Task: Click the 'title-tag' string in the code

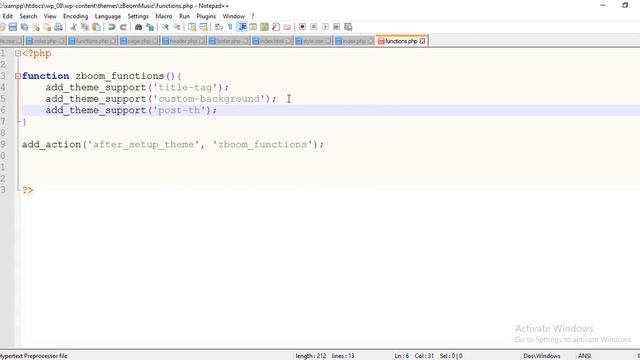Action: pyautogui.click(x=185, y=87)
